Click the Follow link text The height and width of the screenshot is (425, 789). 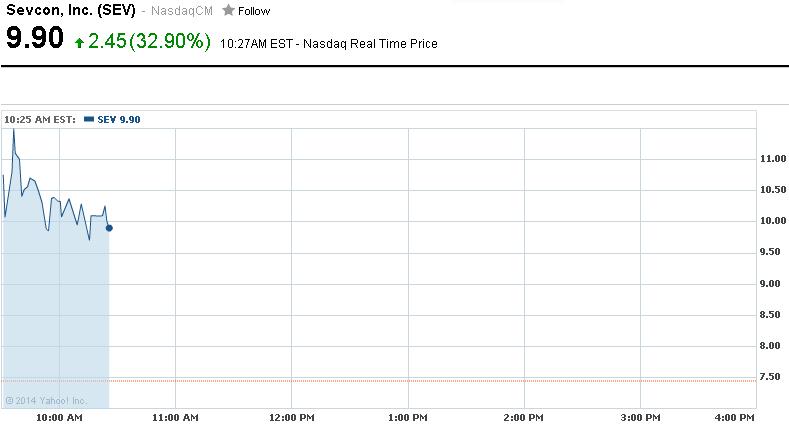click(x=254, y=12)
